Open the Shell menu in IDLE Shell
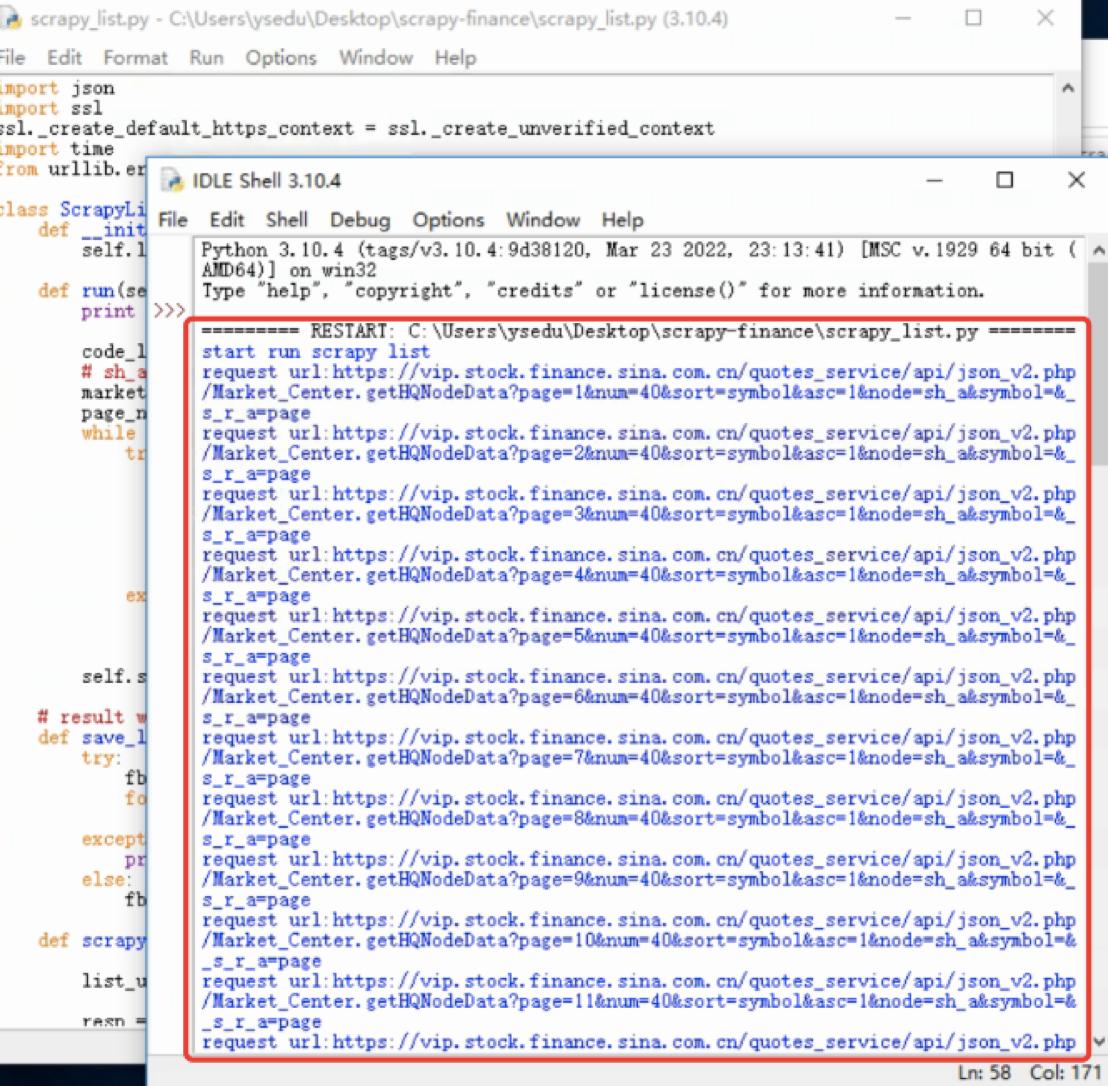Image resolution: width=1108 pixels, height=1086 pixels. (x=286, y=220)
